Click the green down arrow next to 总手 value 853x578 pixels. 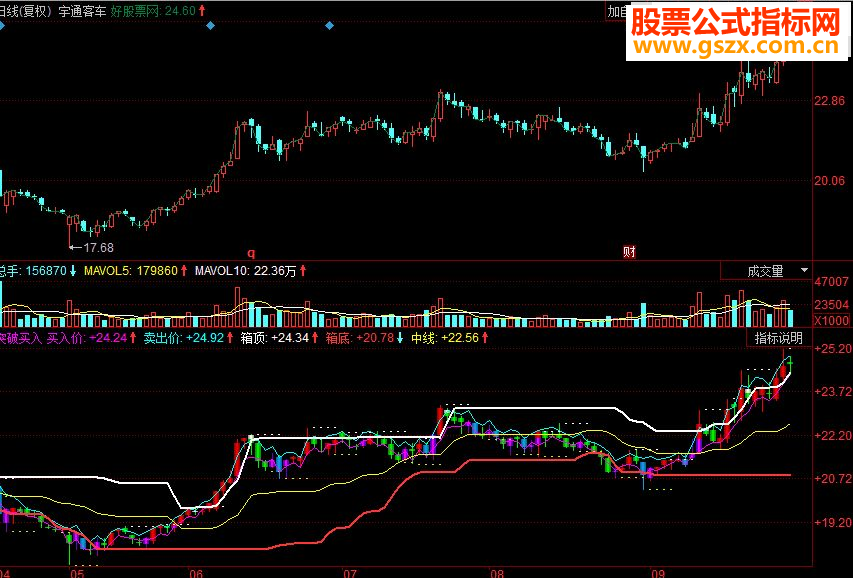(x=72, y=271)
